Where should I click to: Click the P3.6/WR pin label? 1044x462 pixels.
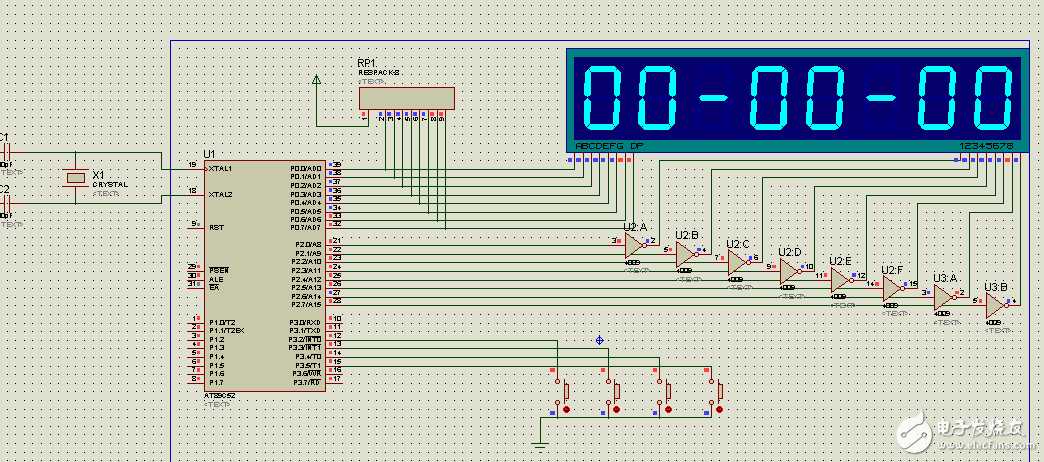[x=306, y=373]
